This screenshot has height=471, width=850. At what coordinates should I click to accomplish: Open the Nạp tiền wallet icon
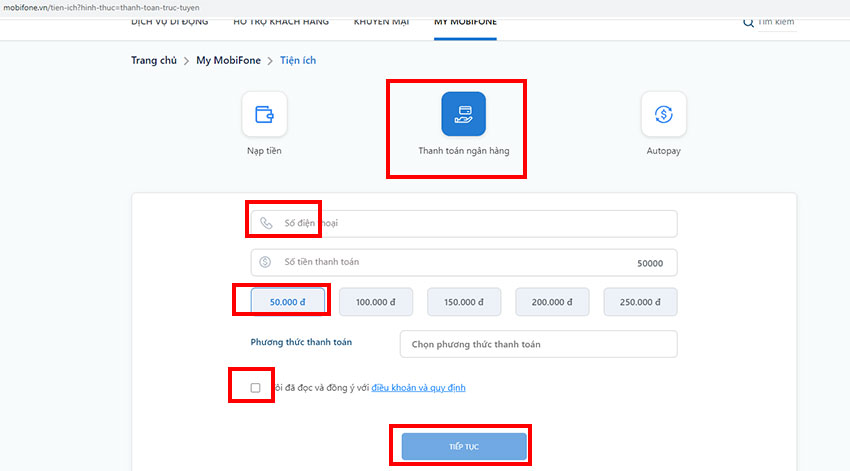(264, 114)
